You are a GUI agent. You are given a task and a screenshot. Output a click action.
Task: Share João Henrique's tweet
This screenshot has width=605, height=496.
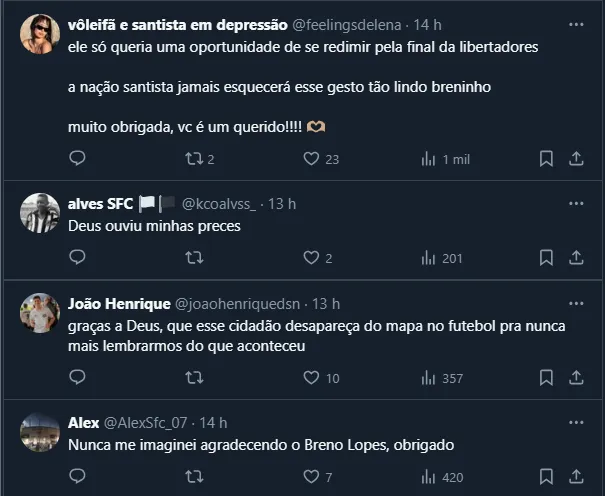pyautogui.click(x=577, y=378)
